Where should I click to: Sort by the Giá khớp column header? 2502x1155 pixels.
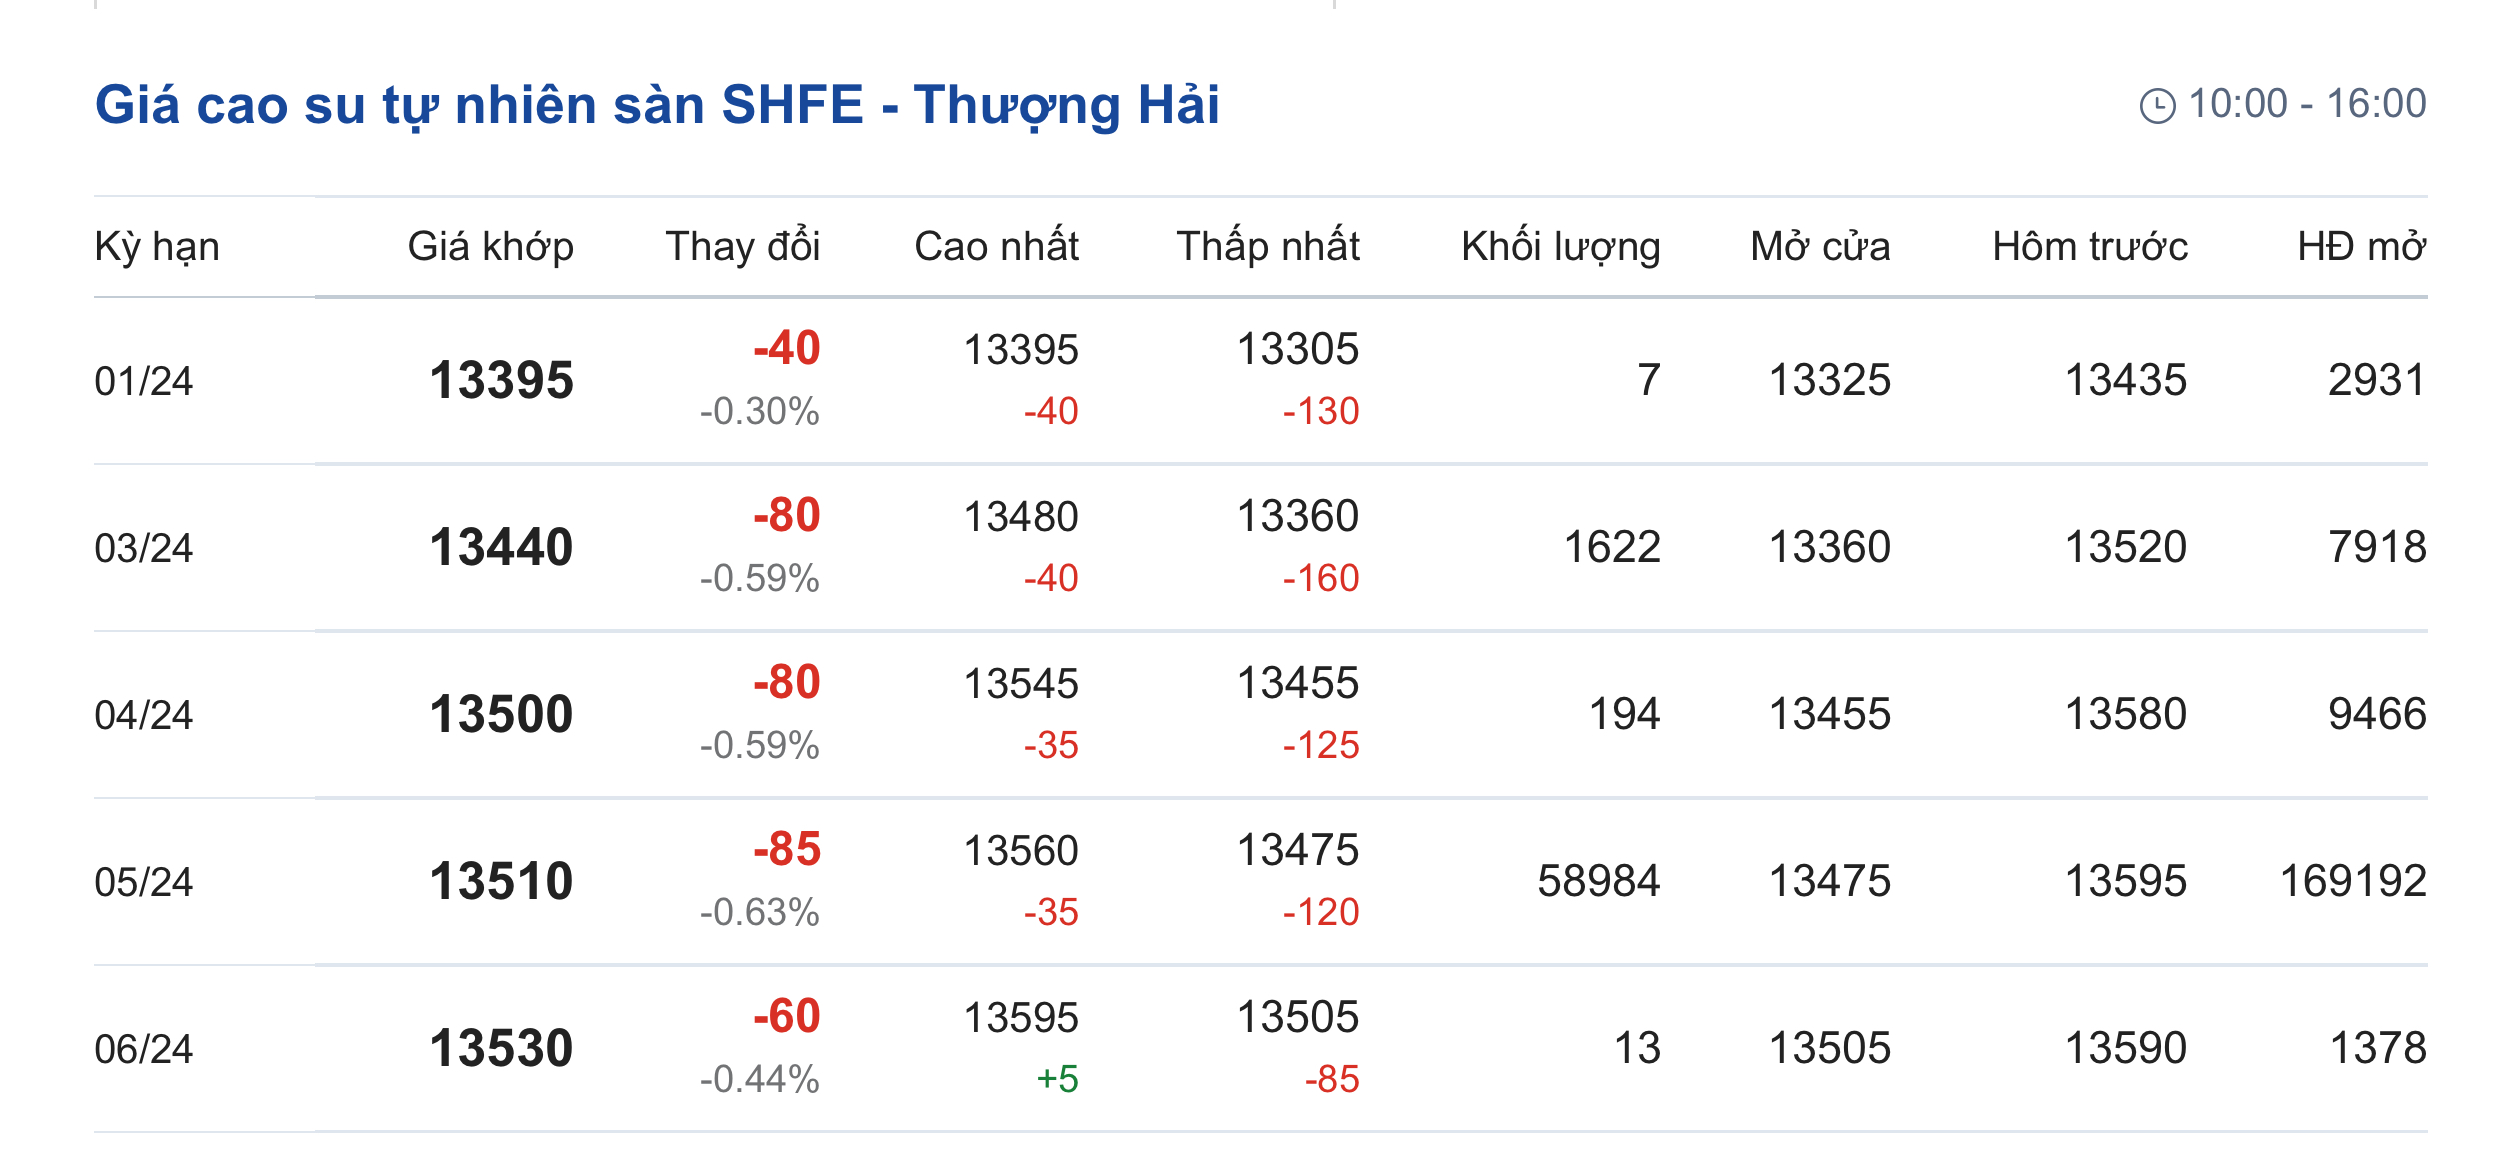[x=490, y=247]
